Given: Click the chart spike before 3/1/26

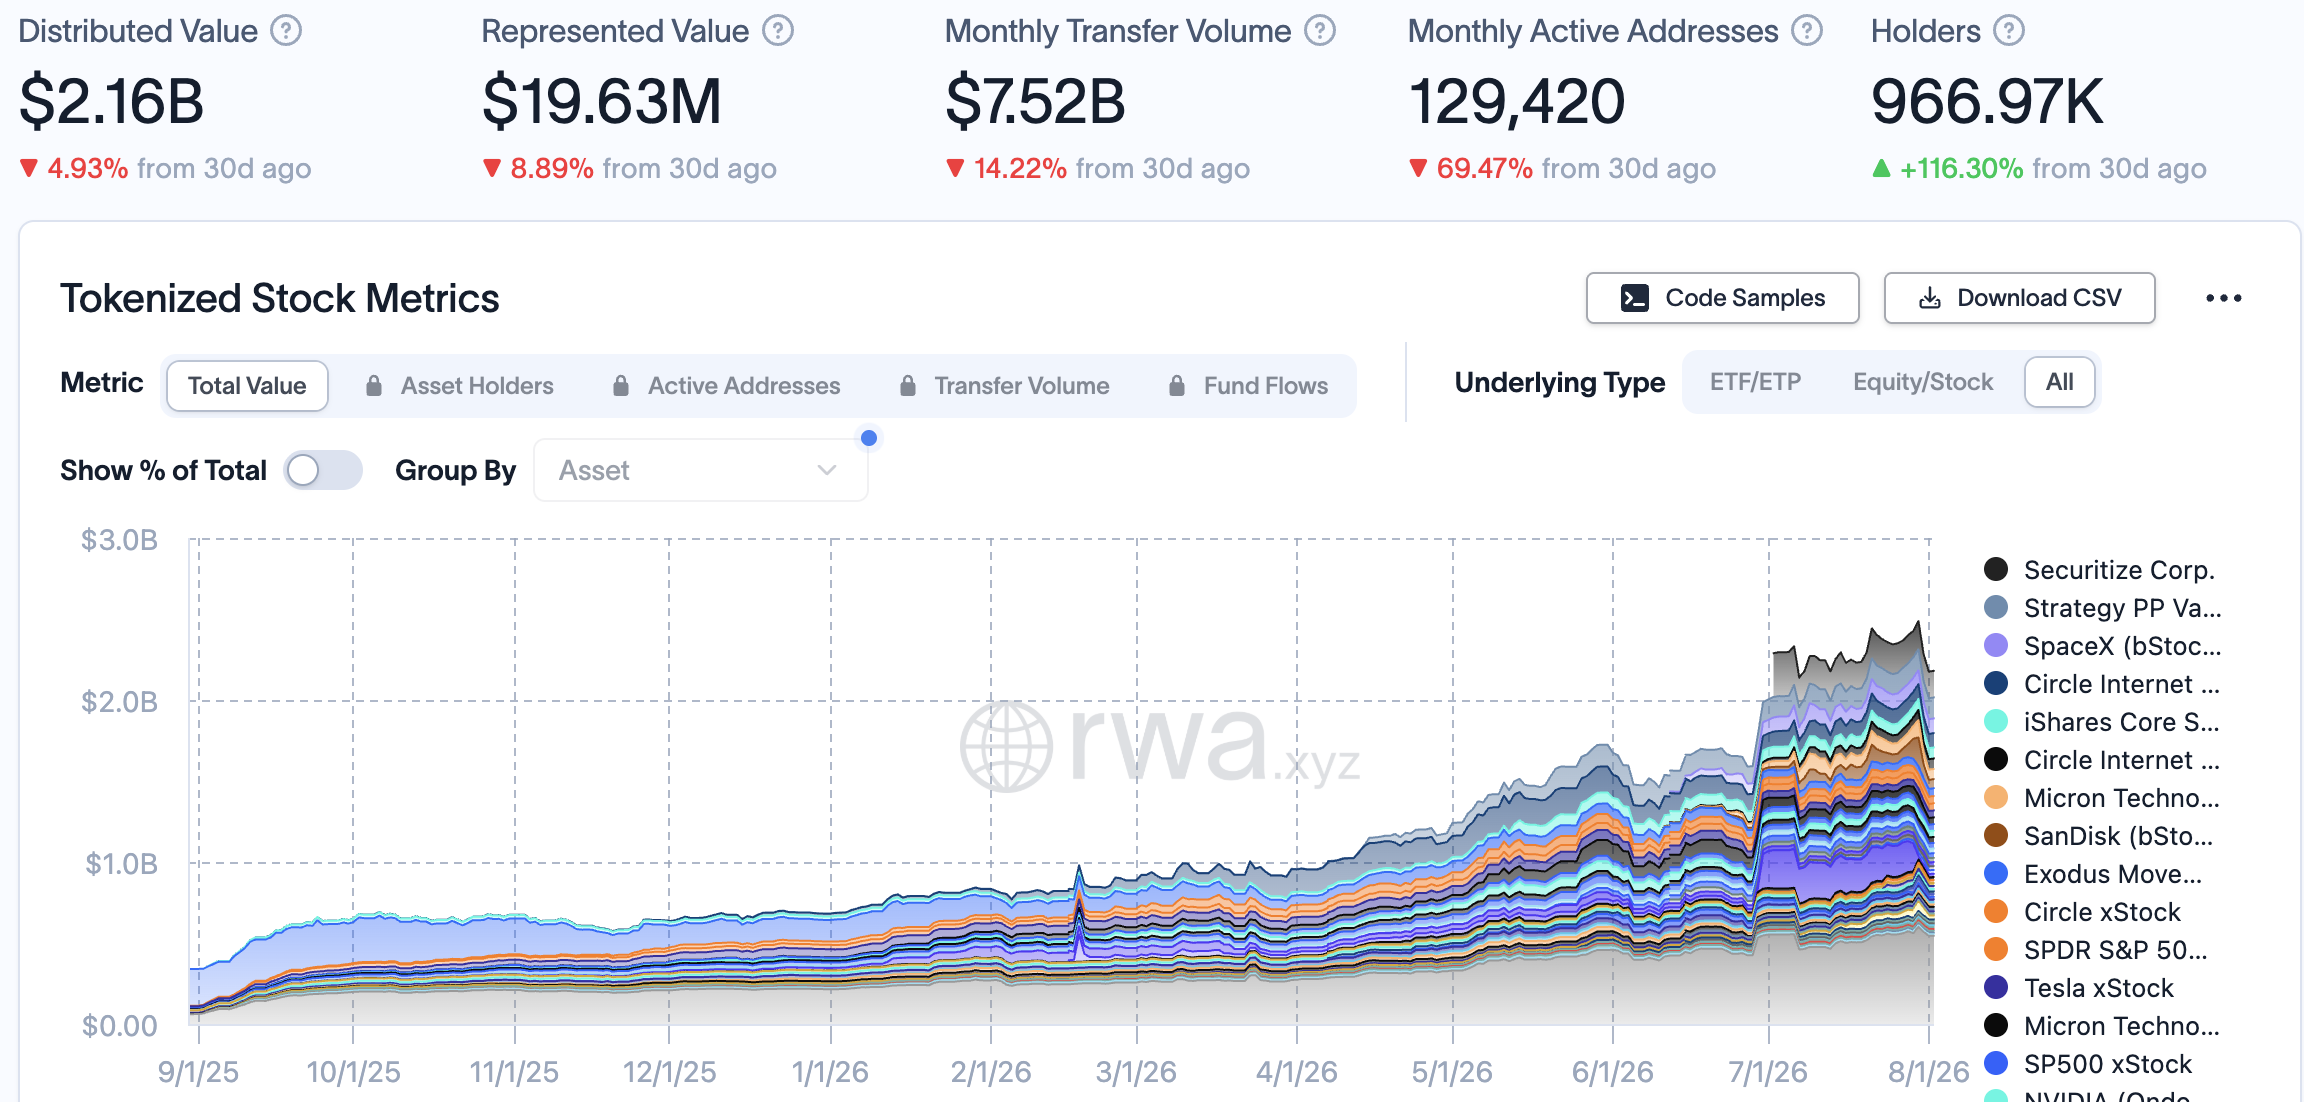Looking at the screenshot, I should (1079, 868).
